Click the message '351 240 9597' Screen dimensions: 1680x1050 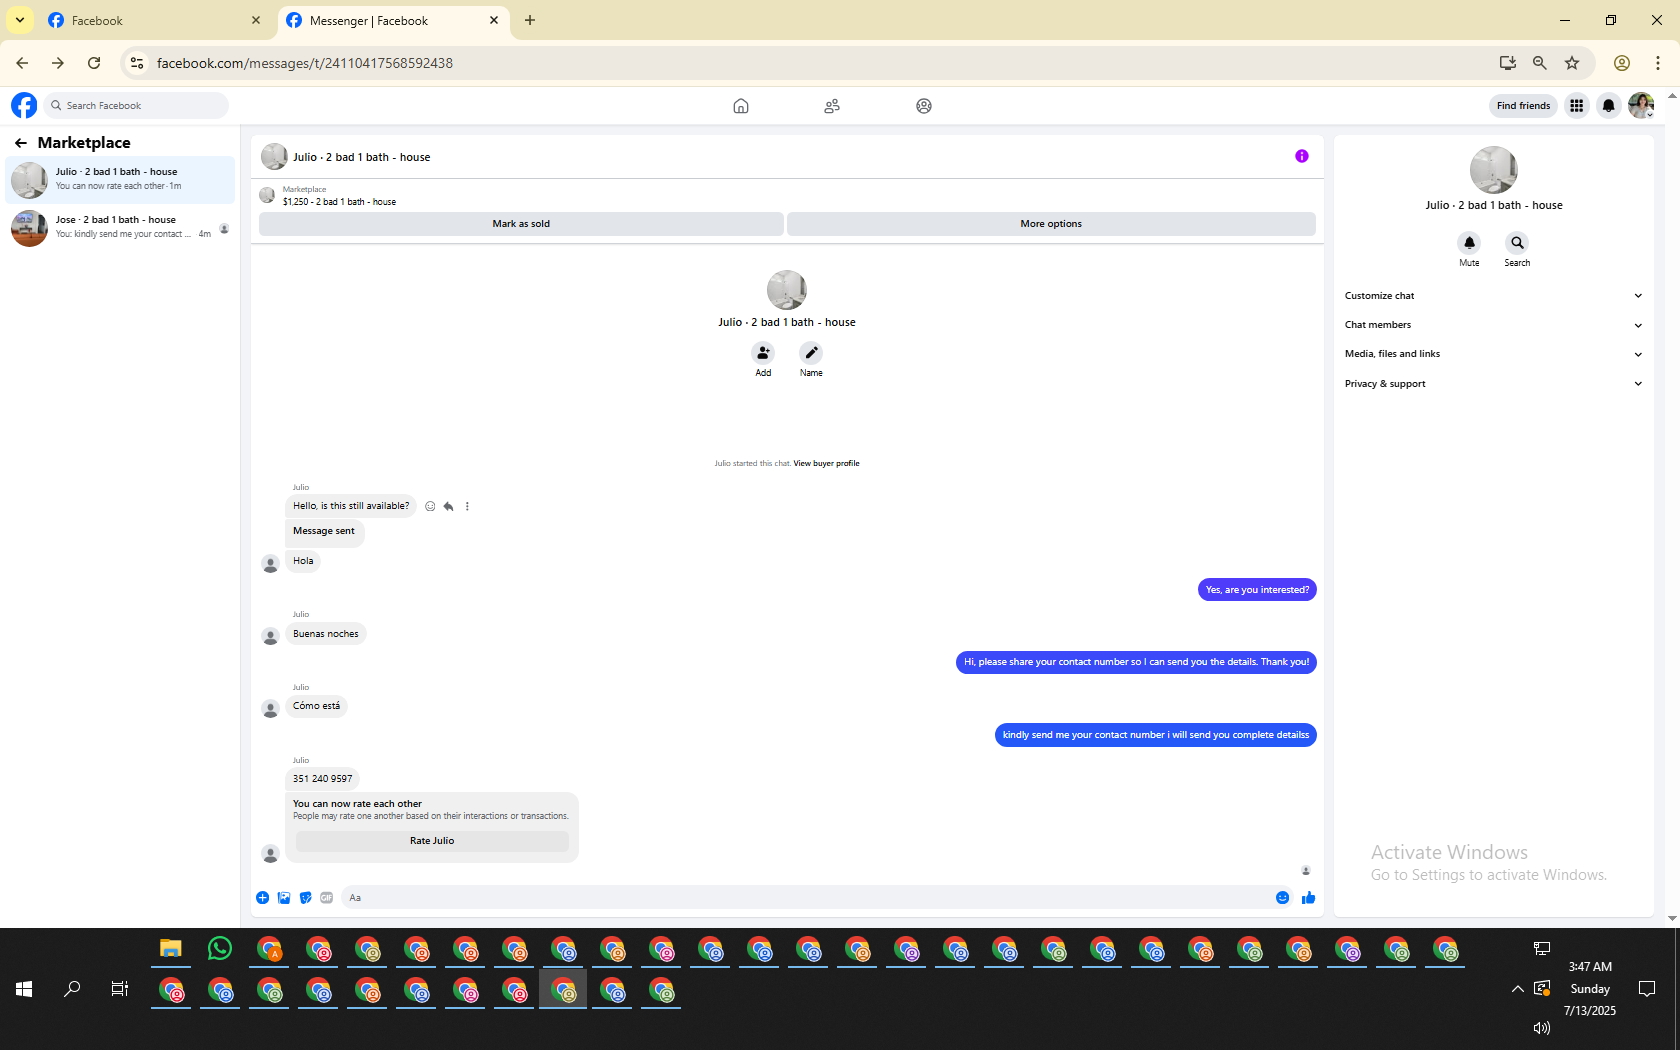[x=322, y=779]
